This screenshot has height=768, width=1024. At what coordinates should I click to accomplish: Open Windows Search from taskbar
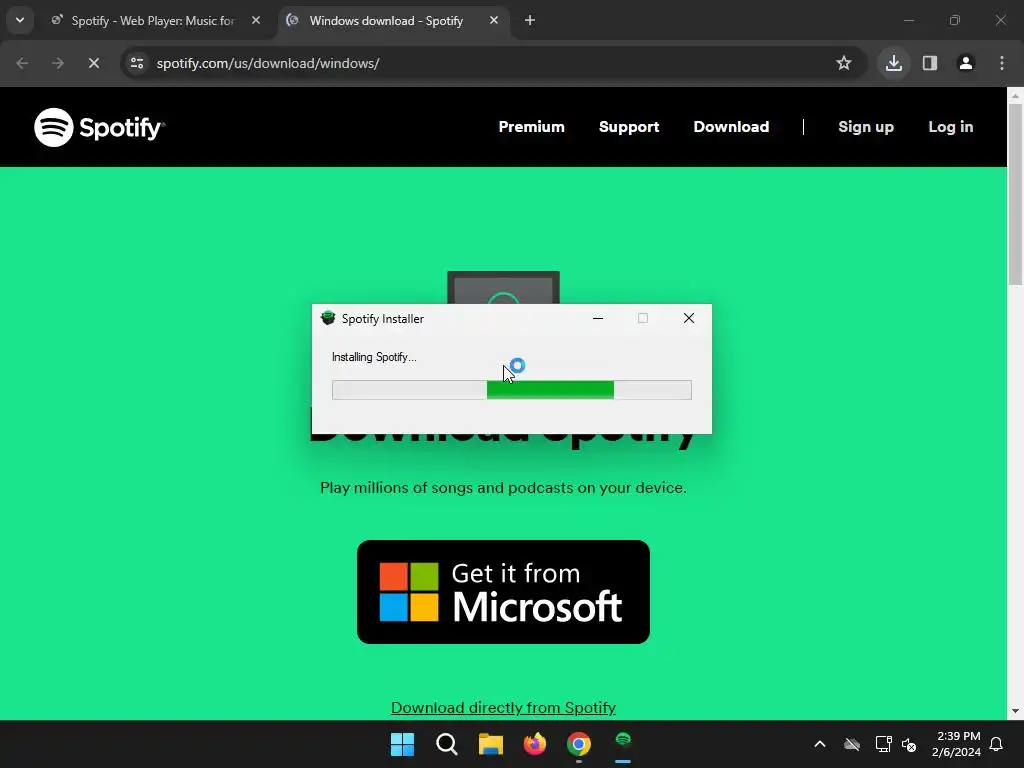(447, 744)
